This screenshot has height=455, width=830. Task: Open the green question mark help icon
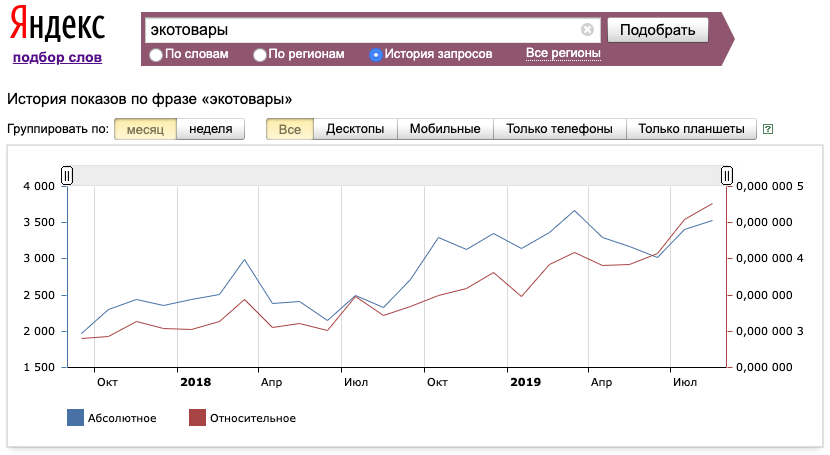coord(768,129)
